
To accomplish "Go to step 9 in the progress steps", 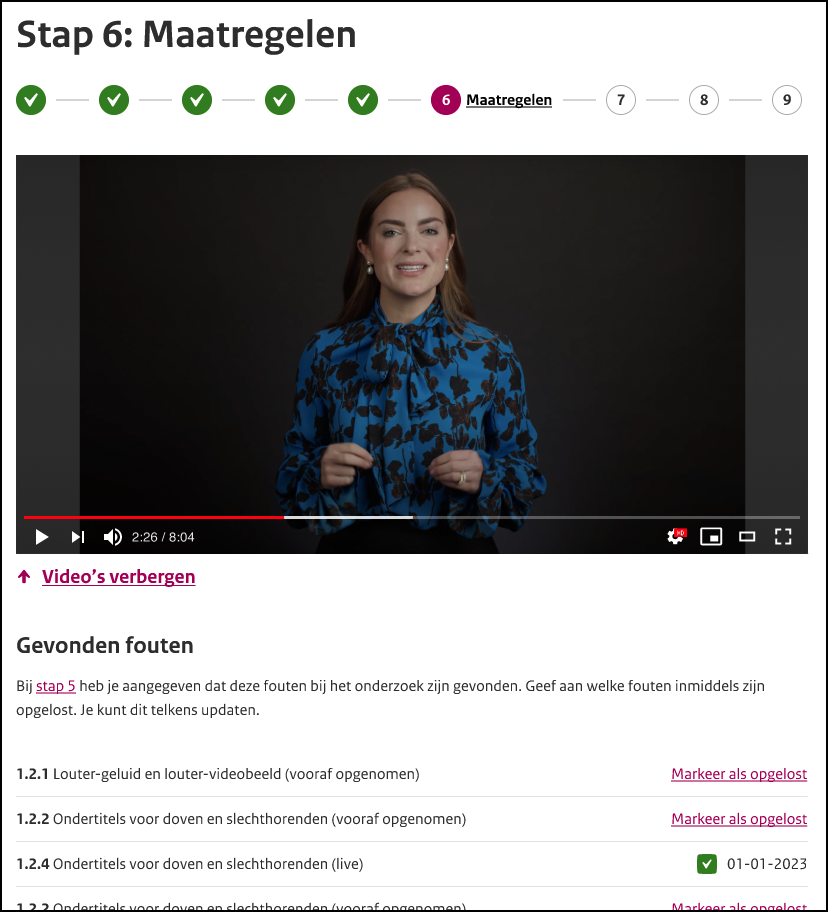I will click(x=787, y=100).
